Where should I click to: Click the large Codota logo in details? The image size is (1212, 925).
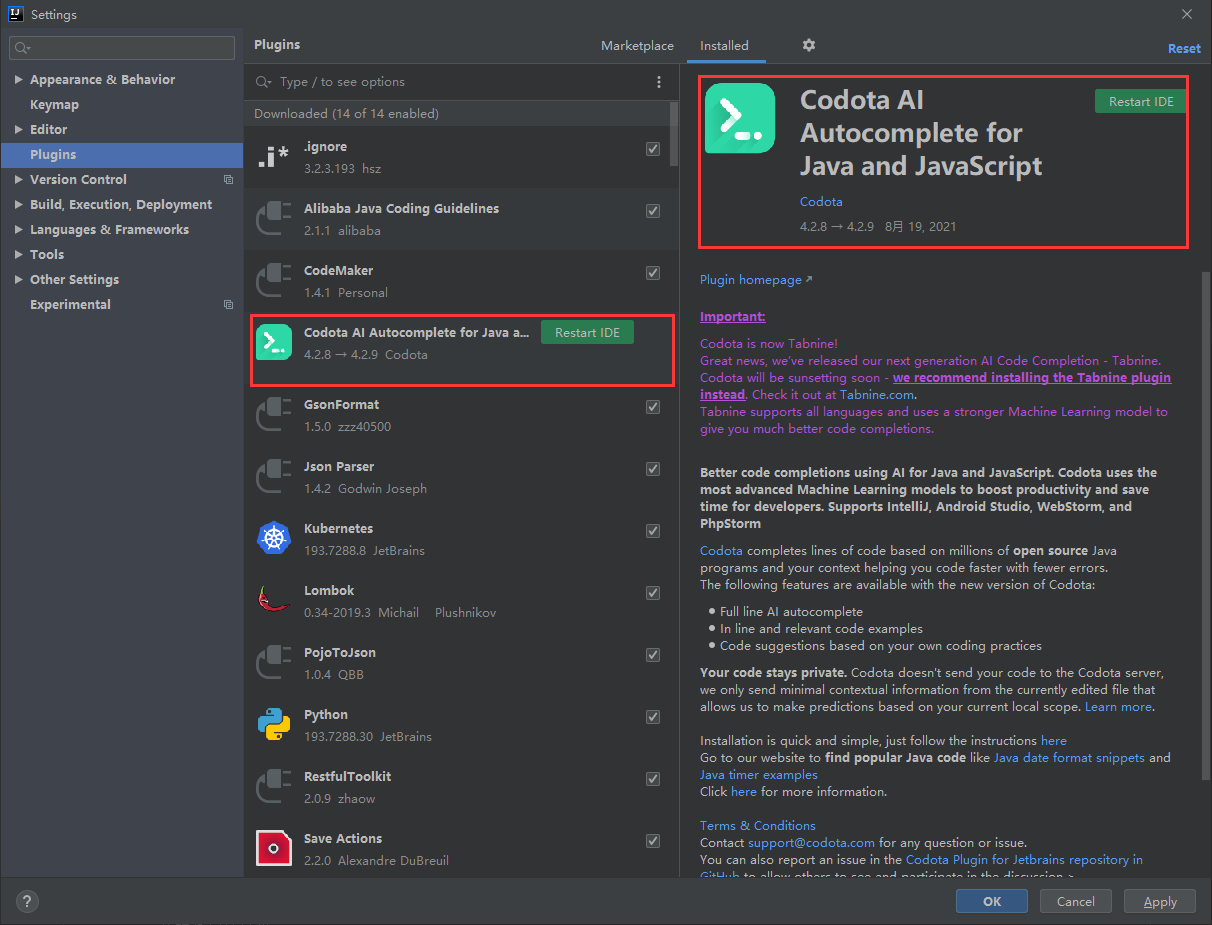(x=740, y=118)
